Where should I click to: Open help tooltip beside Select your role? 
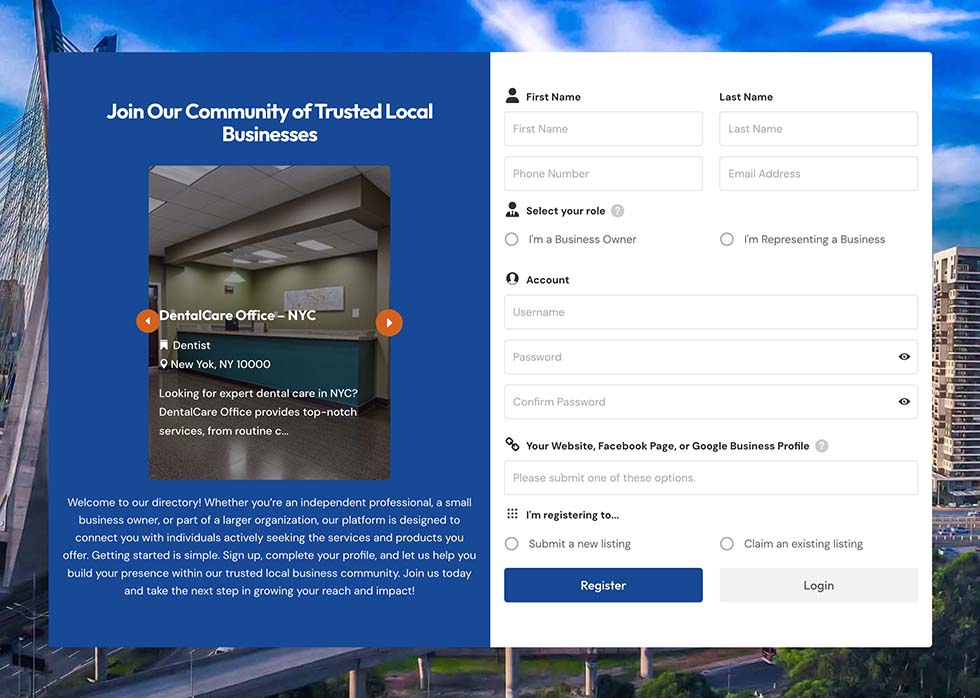618,211
